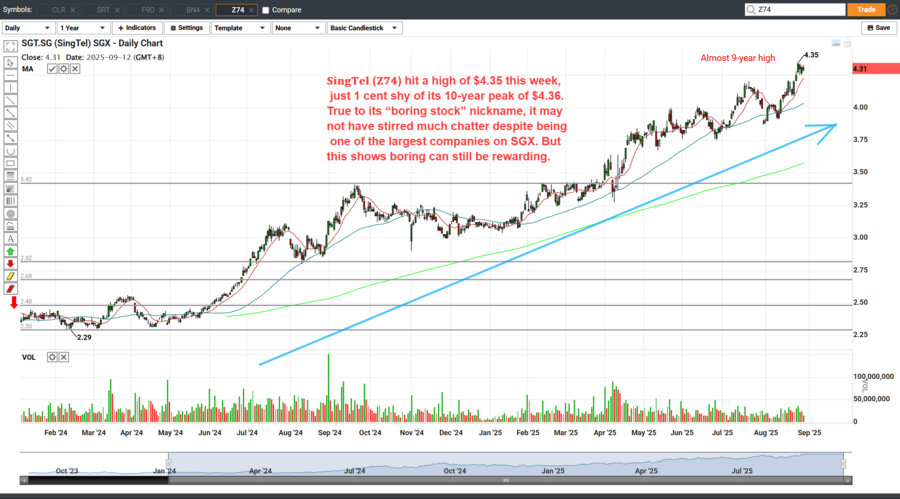Screen dimensions: 900x499
Task: Select the vertical line drawing tool
Action: click(10, 88)
